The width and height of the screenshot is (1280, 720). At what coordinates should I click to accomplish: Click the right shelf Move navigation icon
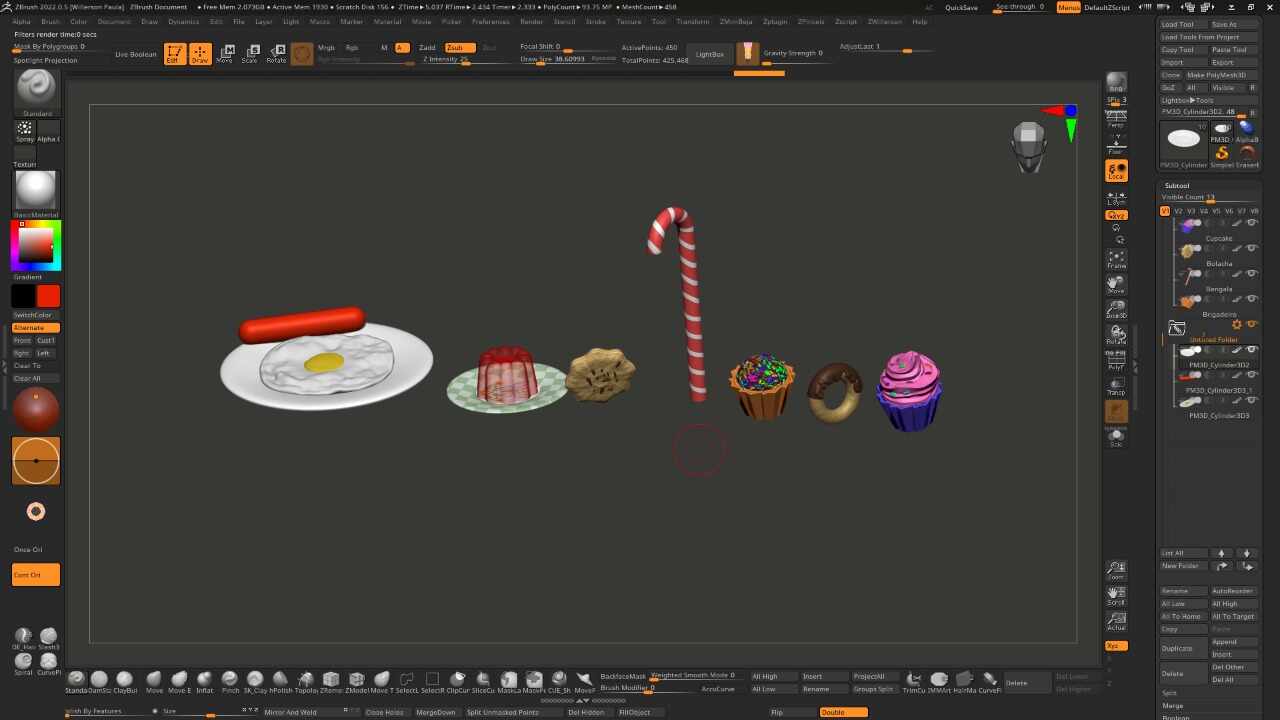coord(1116,284)
